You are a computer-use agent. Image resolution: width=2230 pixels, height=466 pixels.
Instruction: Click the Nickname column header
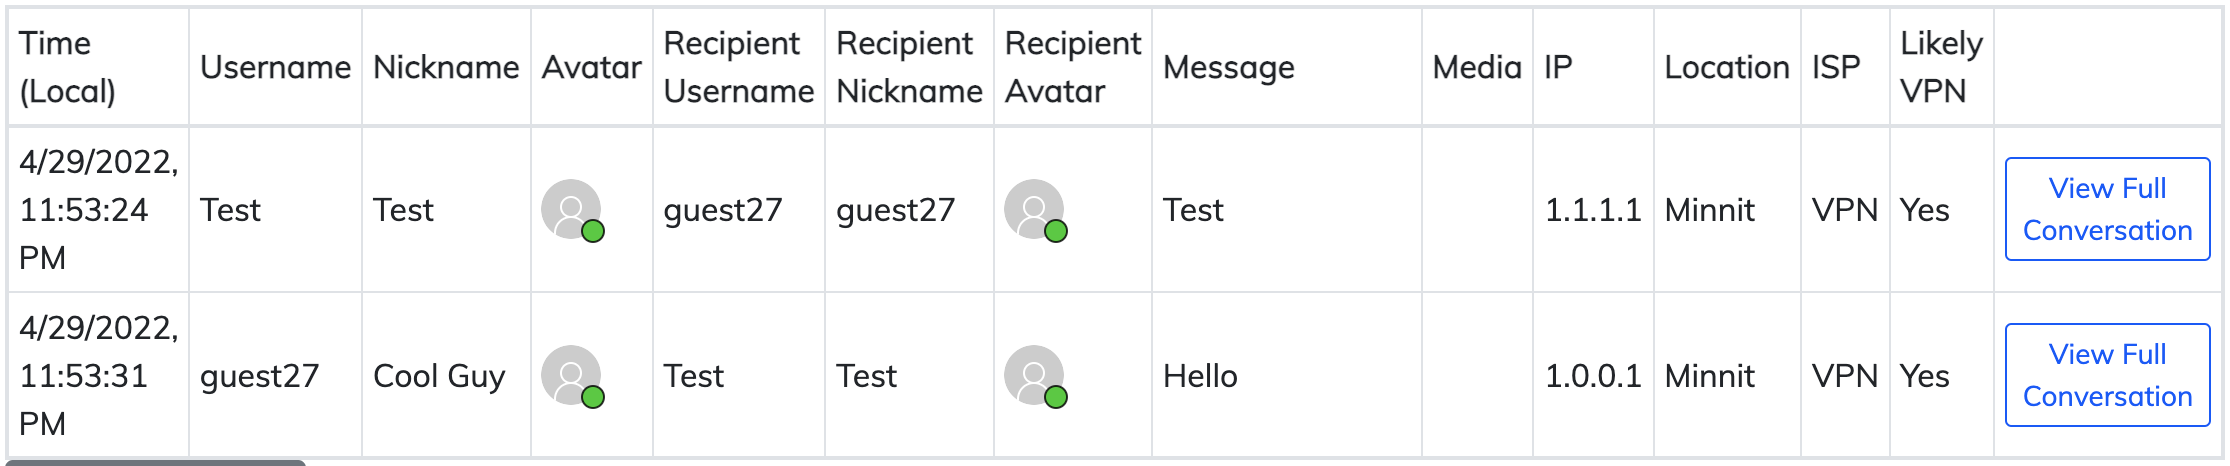[x=446, y=67]
